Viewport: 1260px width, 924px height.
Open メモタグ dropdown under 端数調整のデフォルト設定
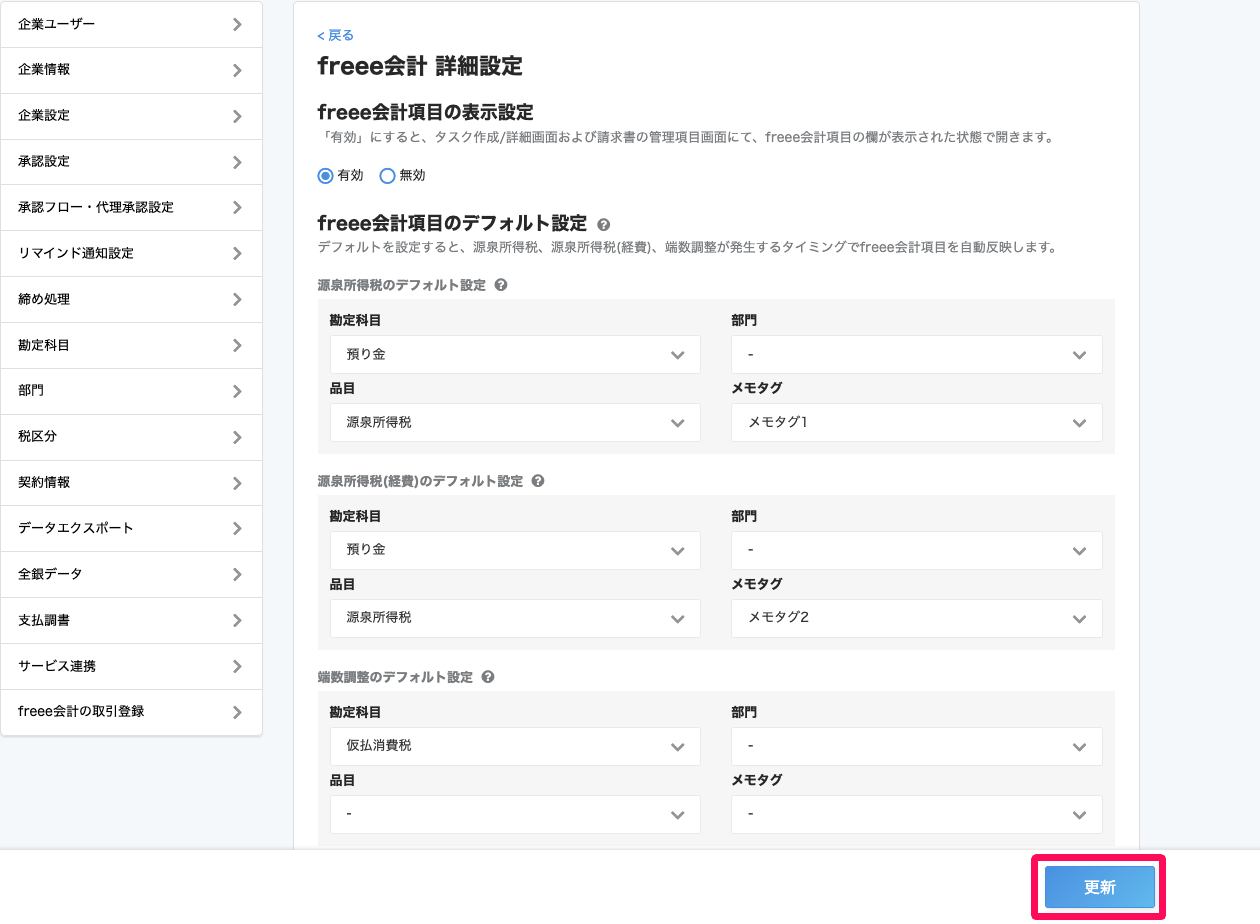click(917, 814)
